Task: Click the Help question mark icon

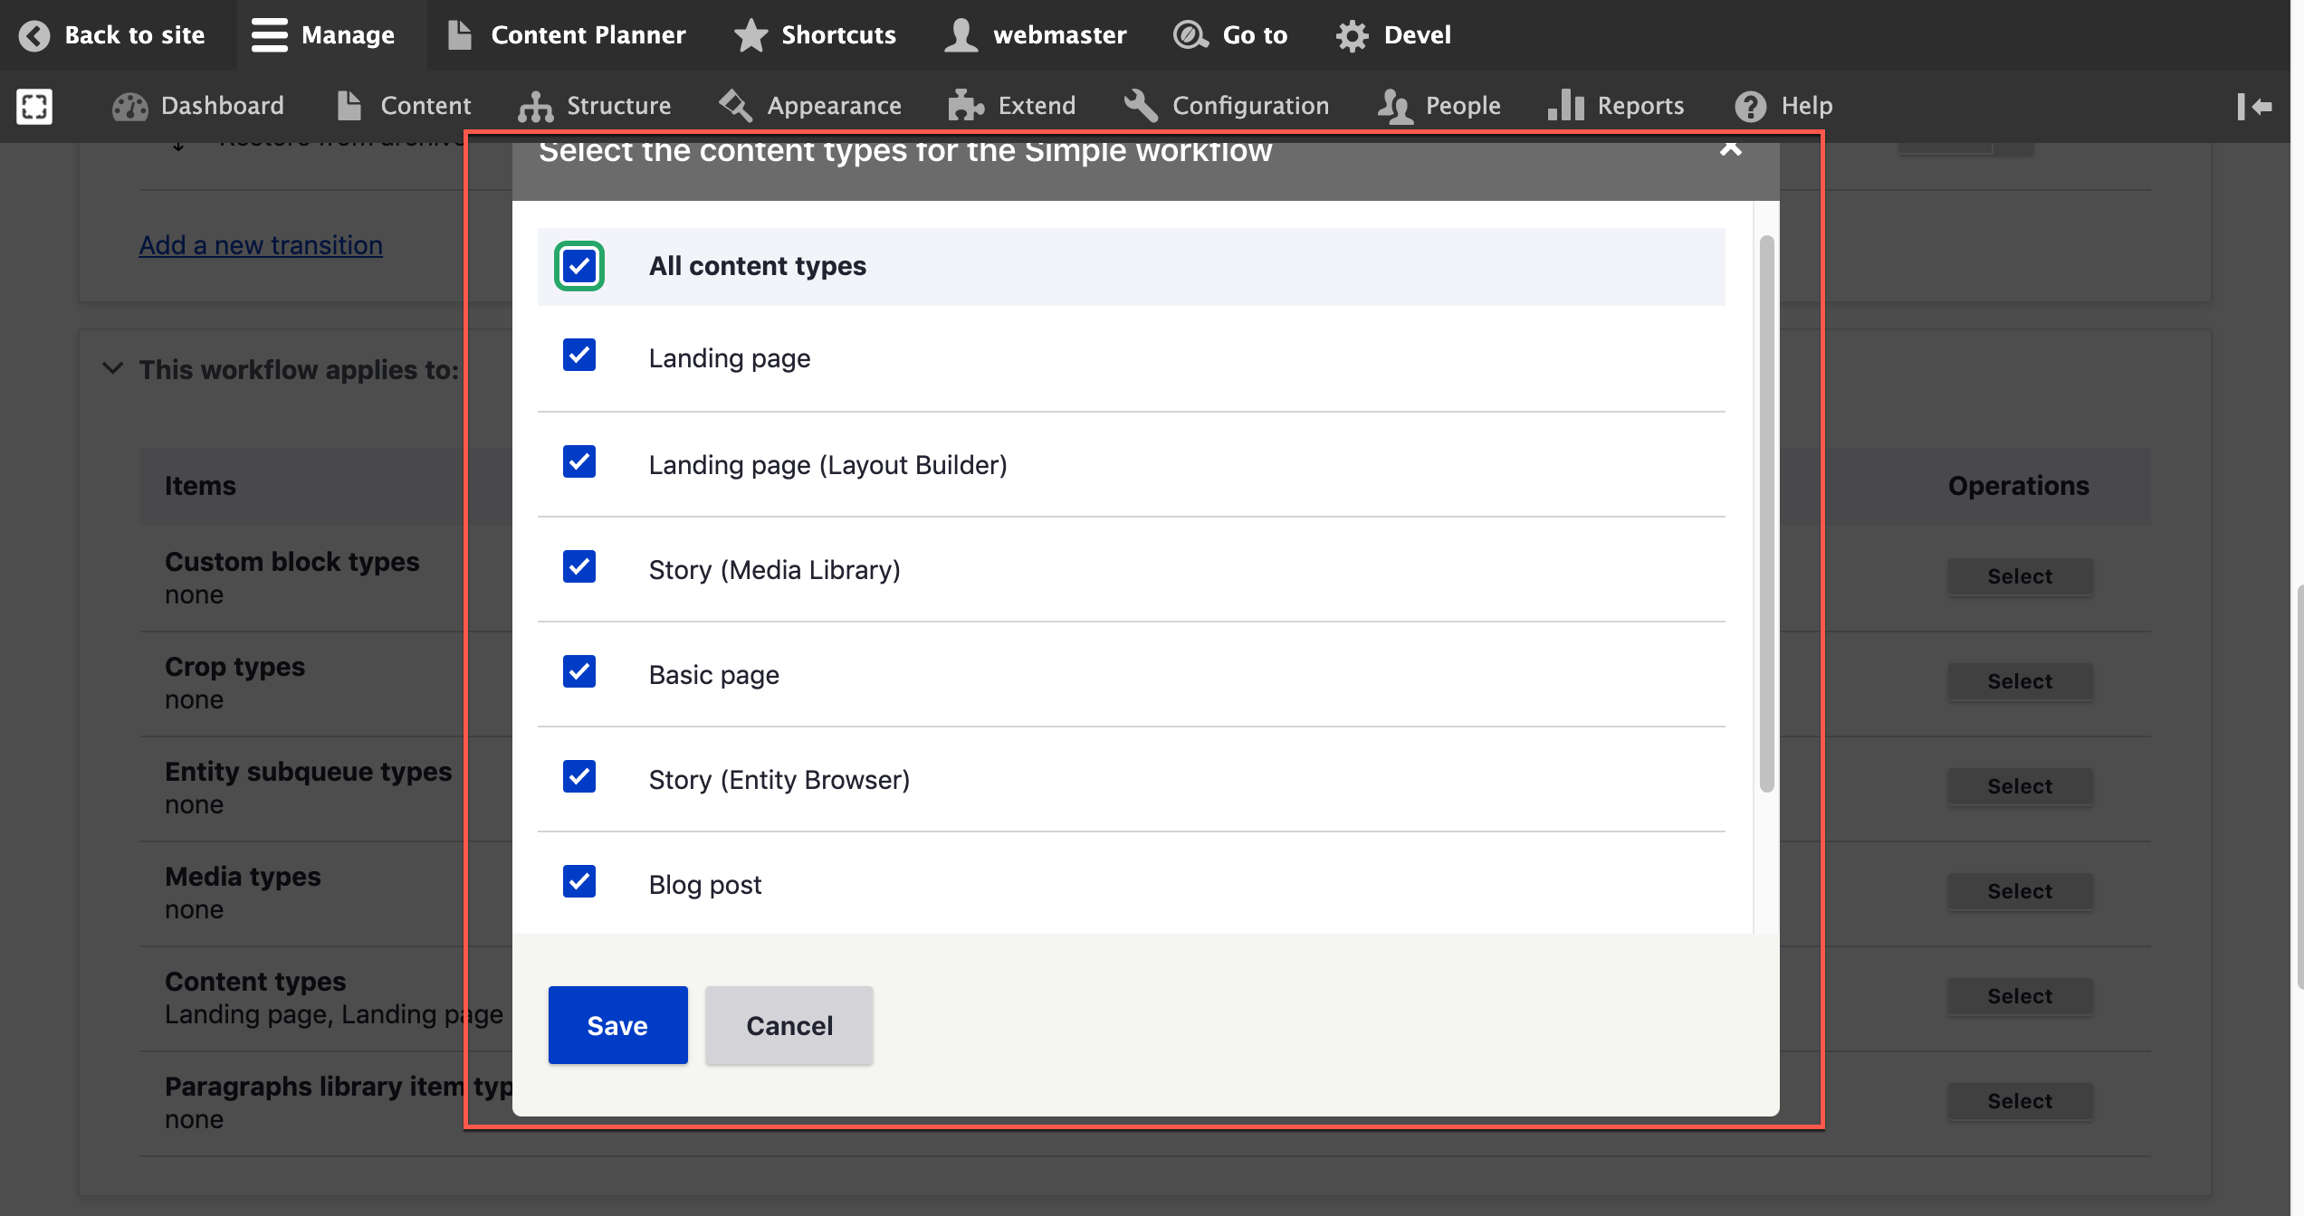Action: coord(1750,106)
